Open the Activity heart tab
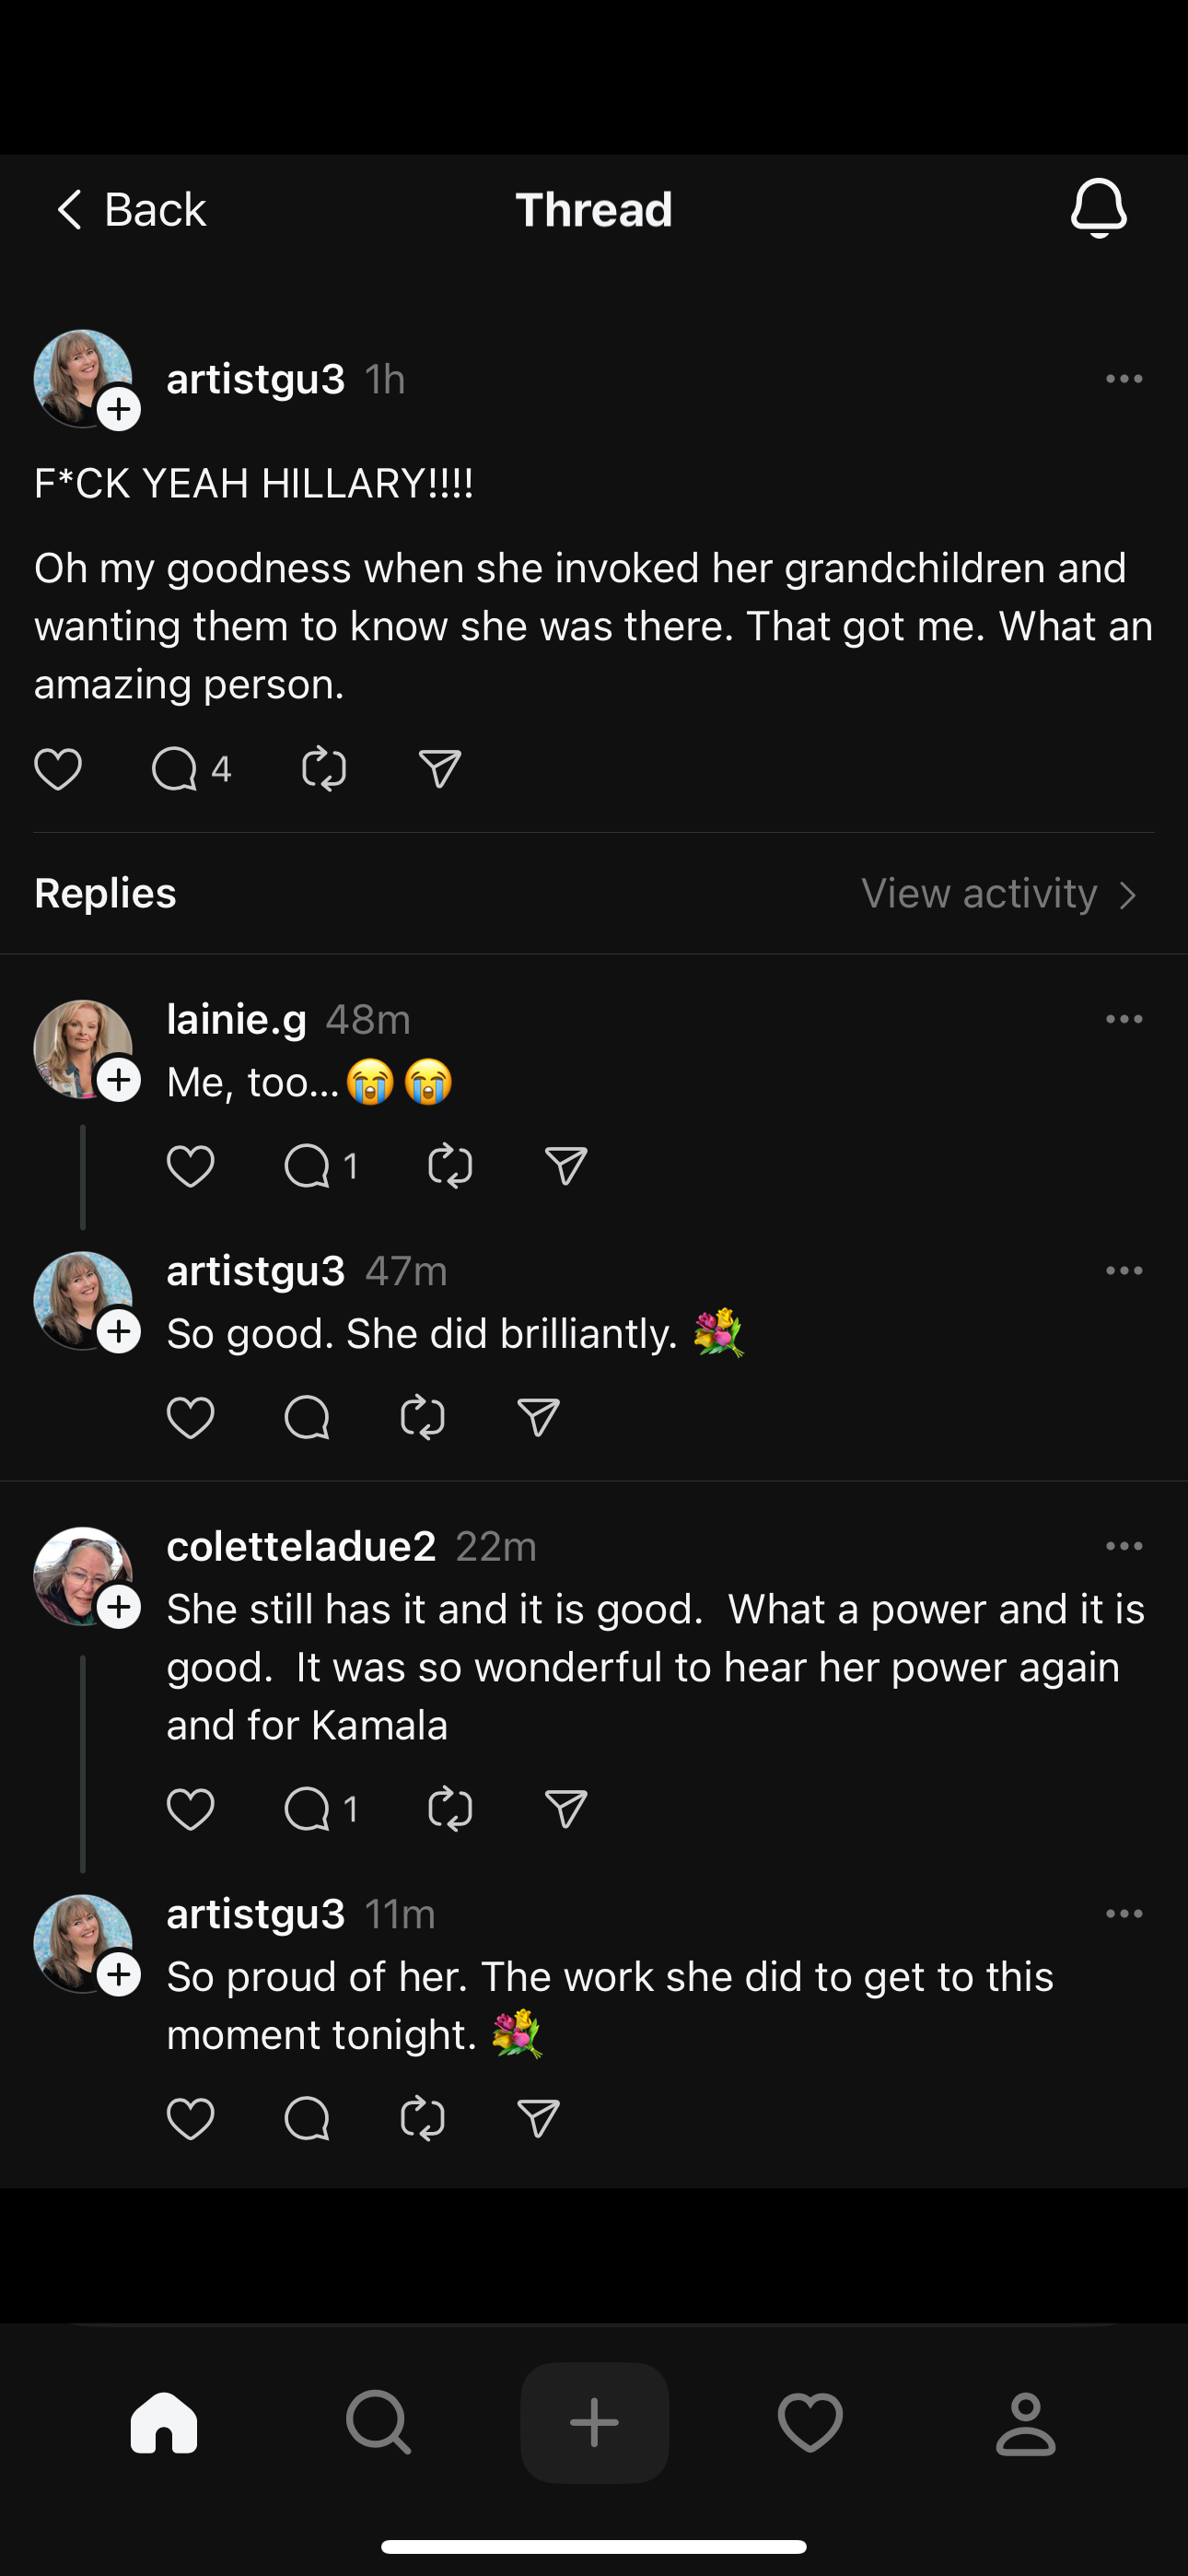Screen dimensions: 1188x2576 click(x=810, y=2423)
